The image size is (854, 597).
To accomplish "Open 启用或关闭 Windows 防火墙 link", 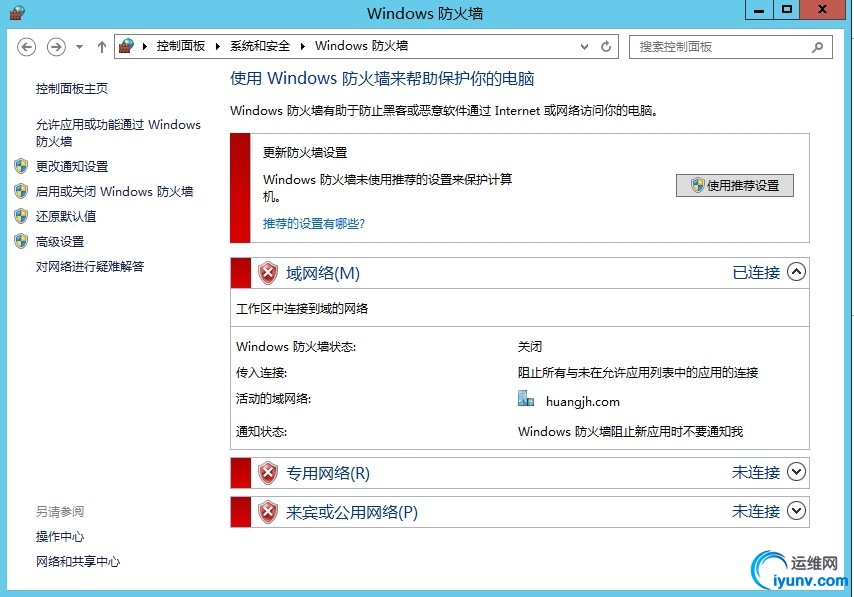I will pyautogui.click(x=114, y=192).
